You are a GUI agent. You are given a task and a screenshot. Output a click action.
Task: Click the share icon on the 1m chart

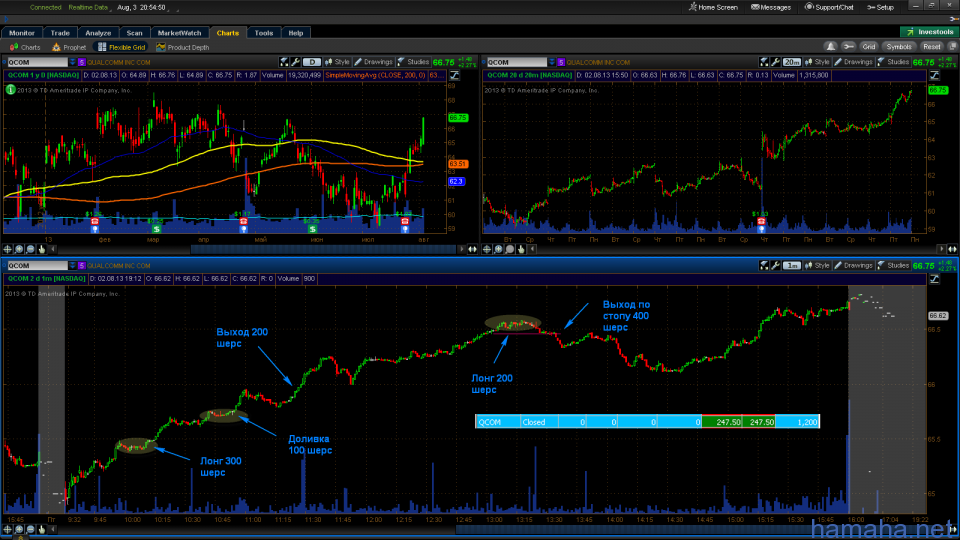[x=764, y=266]
